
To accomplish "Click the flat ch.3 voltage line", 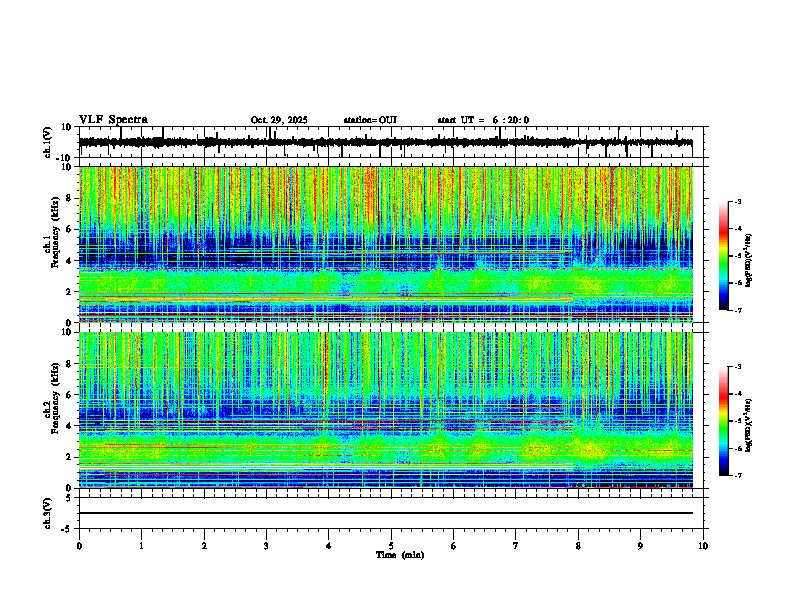I will [x=386, y=513].
